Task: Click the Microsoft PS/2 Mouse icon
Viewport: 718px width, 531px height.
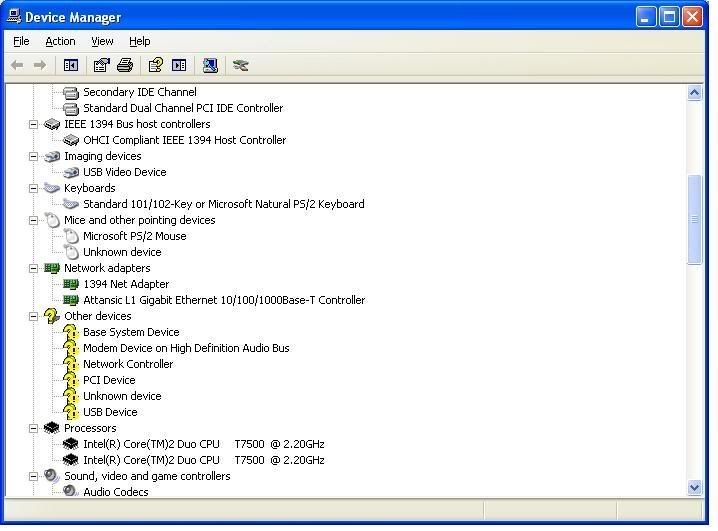Action: [x=71, y=236]
